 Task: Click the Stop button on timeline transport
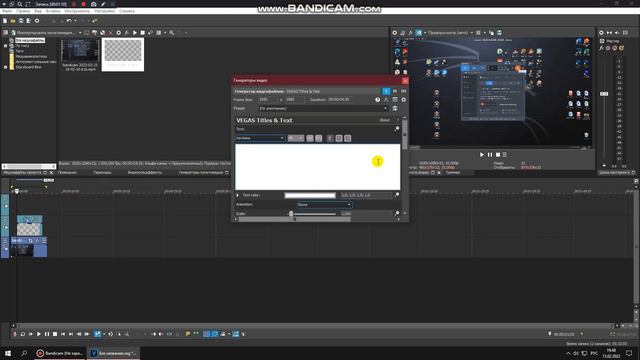(x=55, y=334)
